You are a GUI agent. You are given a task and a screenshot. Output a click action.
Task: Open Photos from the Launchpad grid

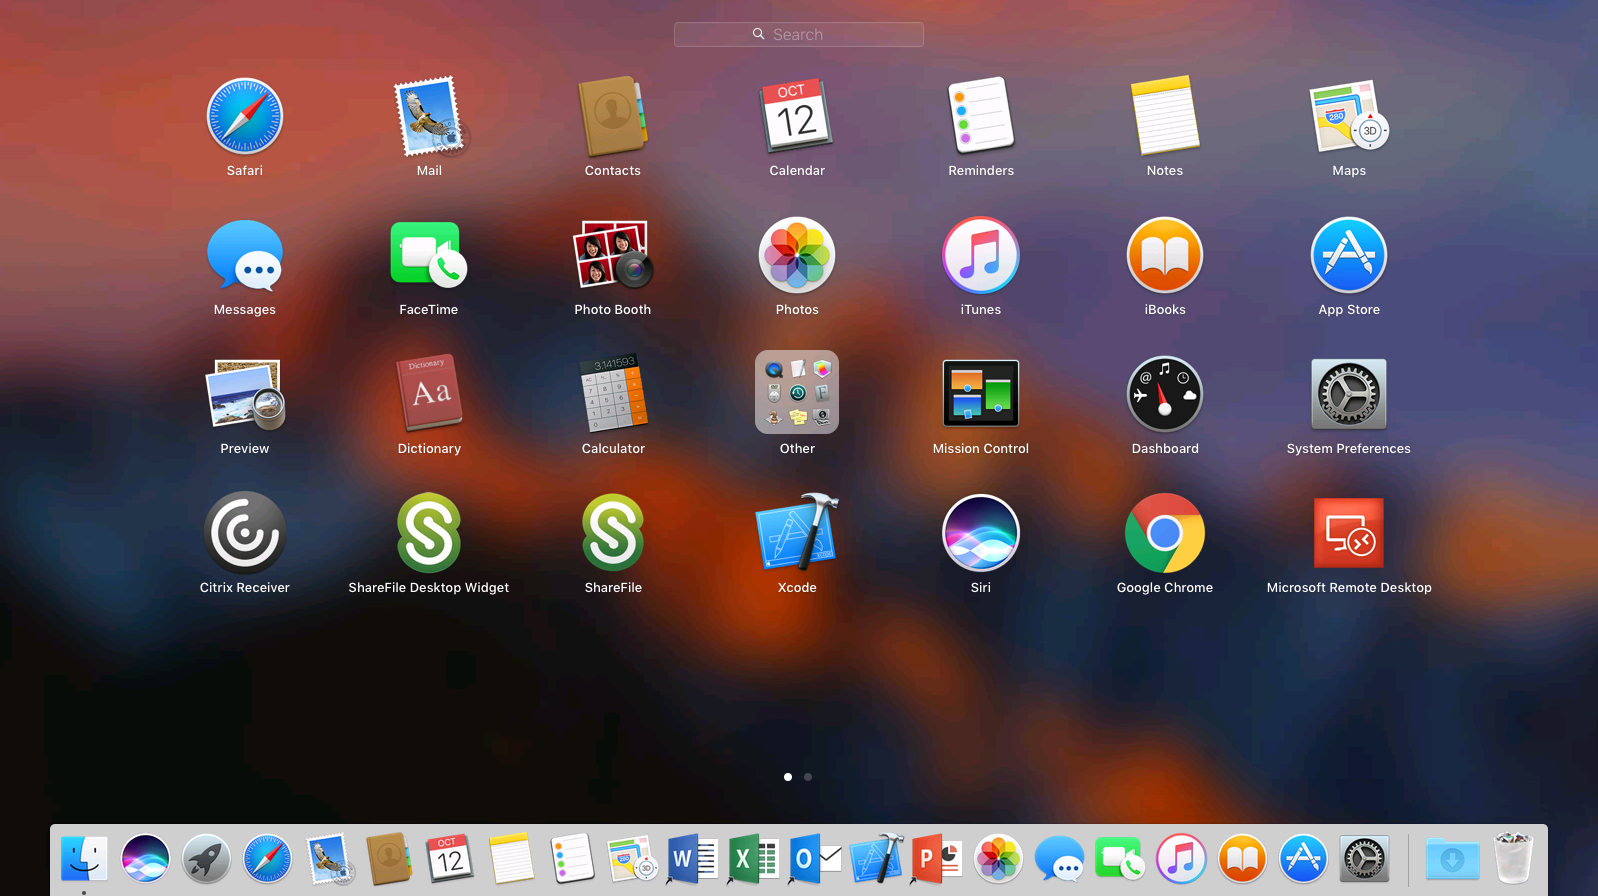797,255
